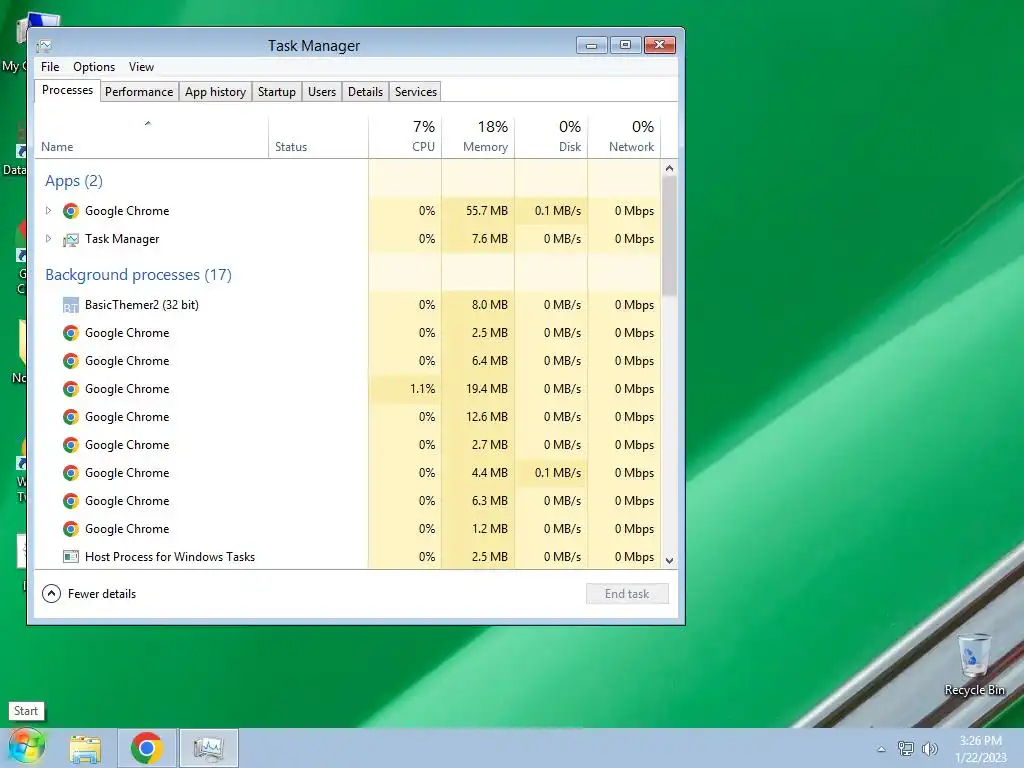Select the Background processes (17) header
The height and width of the screenshot is (768, 1024).
point(138,275)
